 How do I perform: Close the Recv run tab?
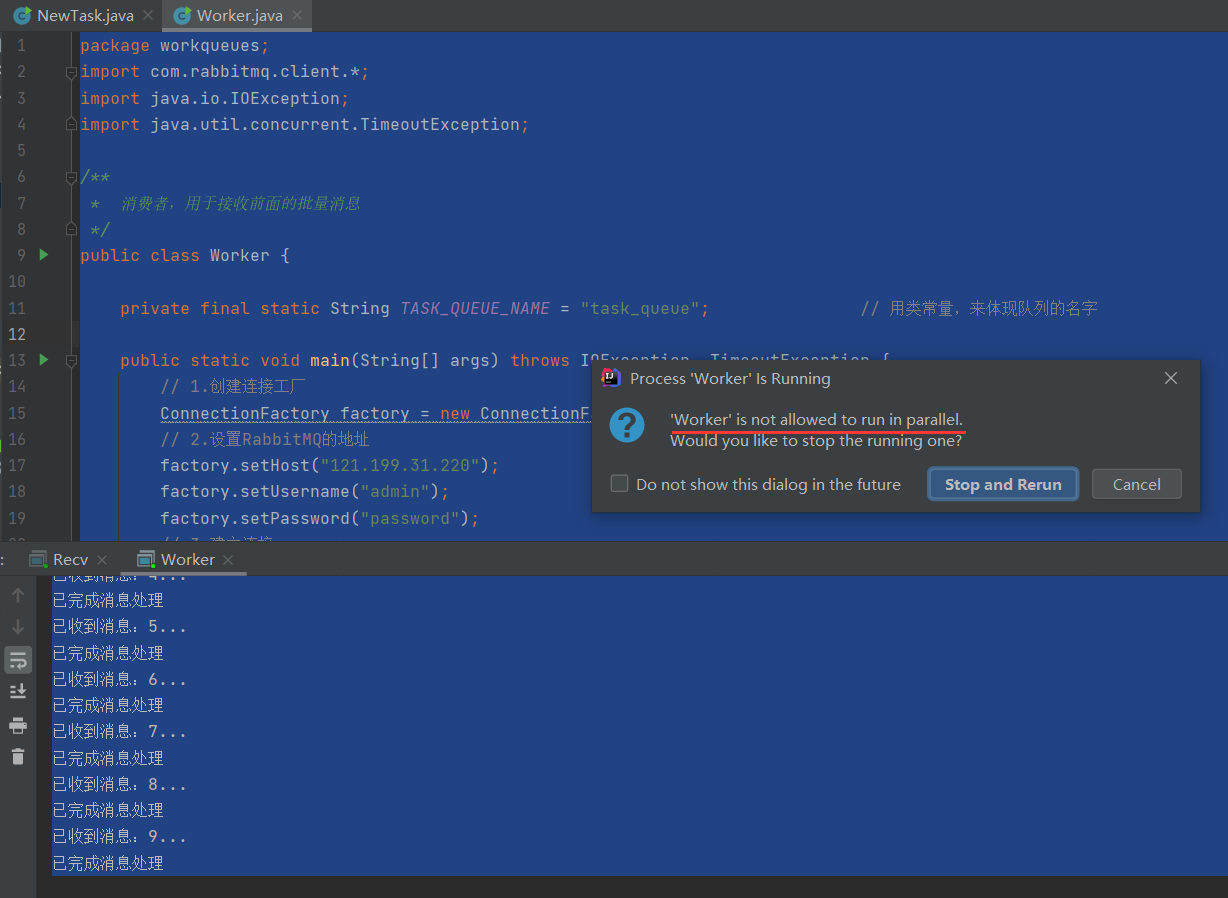click(x=102, y=560)
